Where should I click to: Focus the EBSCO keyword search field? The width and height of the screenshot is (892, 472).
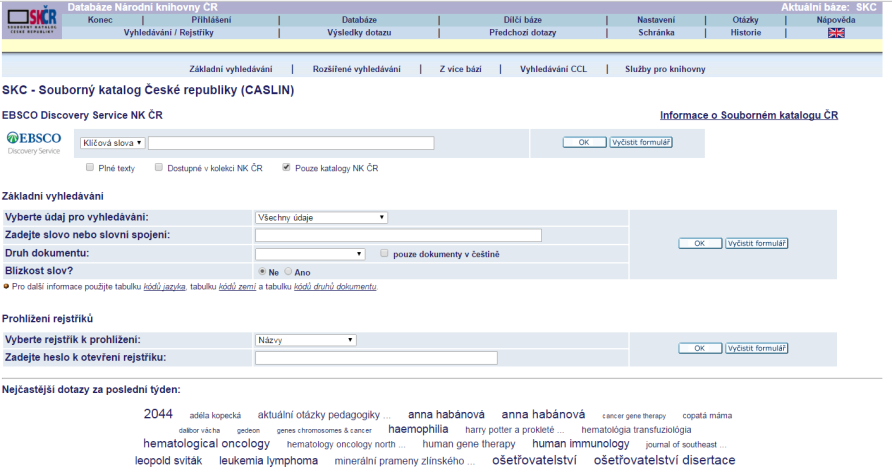[291, 143]
